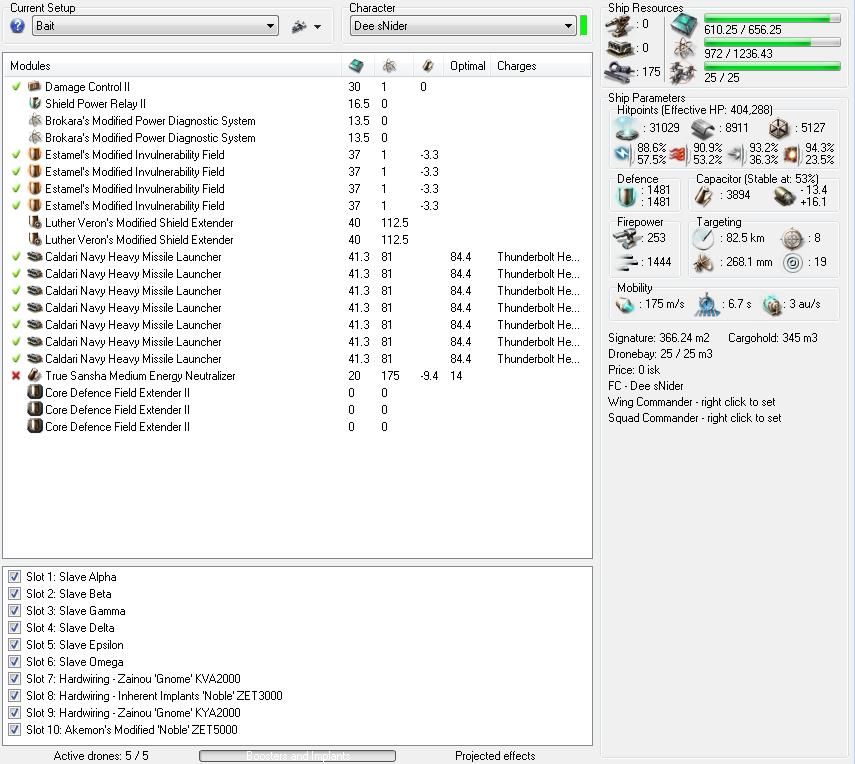Click the turret hardpoints icon in Ship Resources

[619, 24]
